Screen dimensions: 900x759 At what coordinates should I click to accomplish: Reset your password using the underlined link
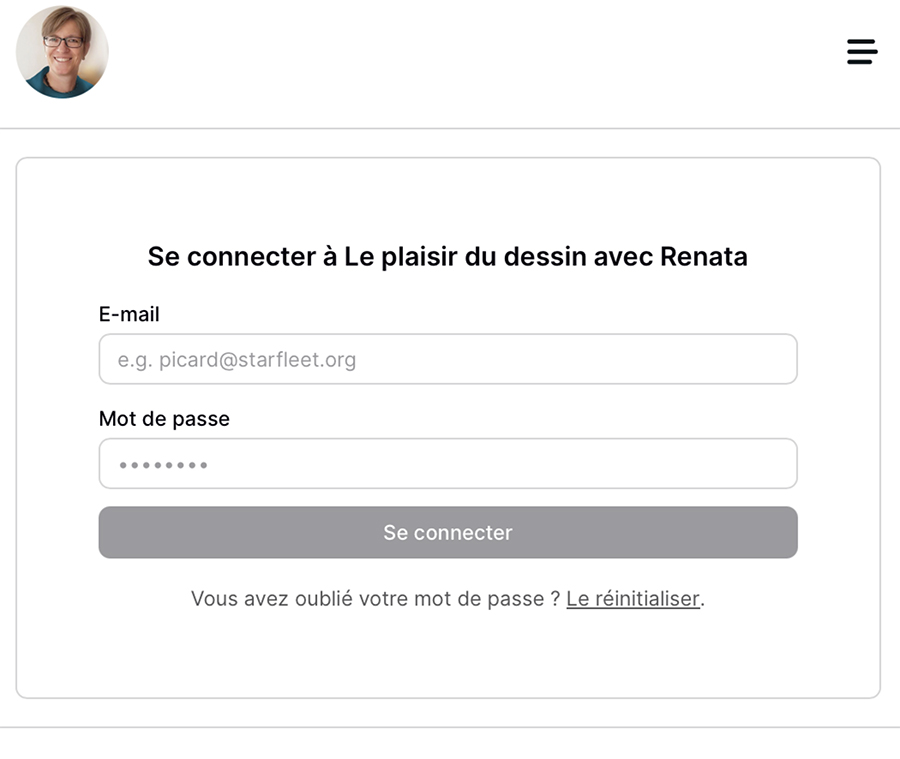coord(632,599)
